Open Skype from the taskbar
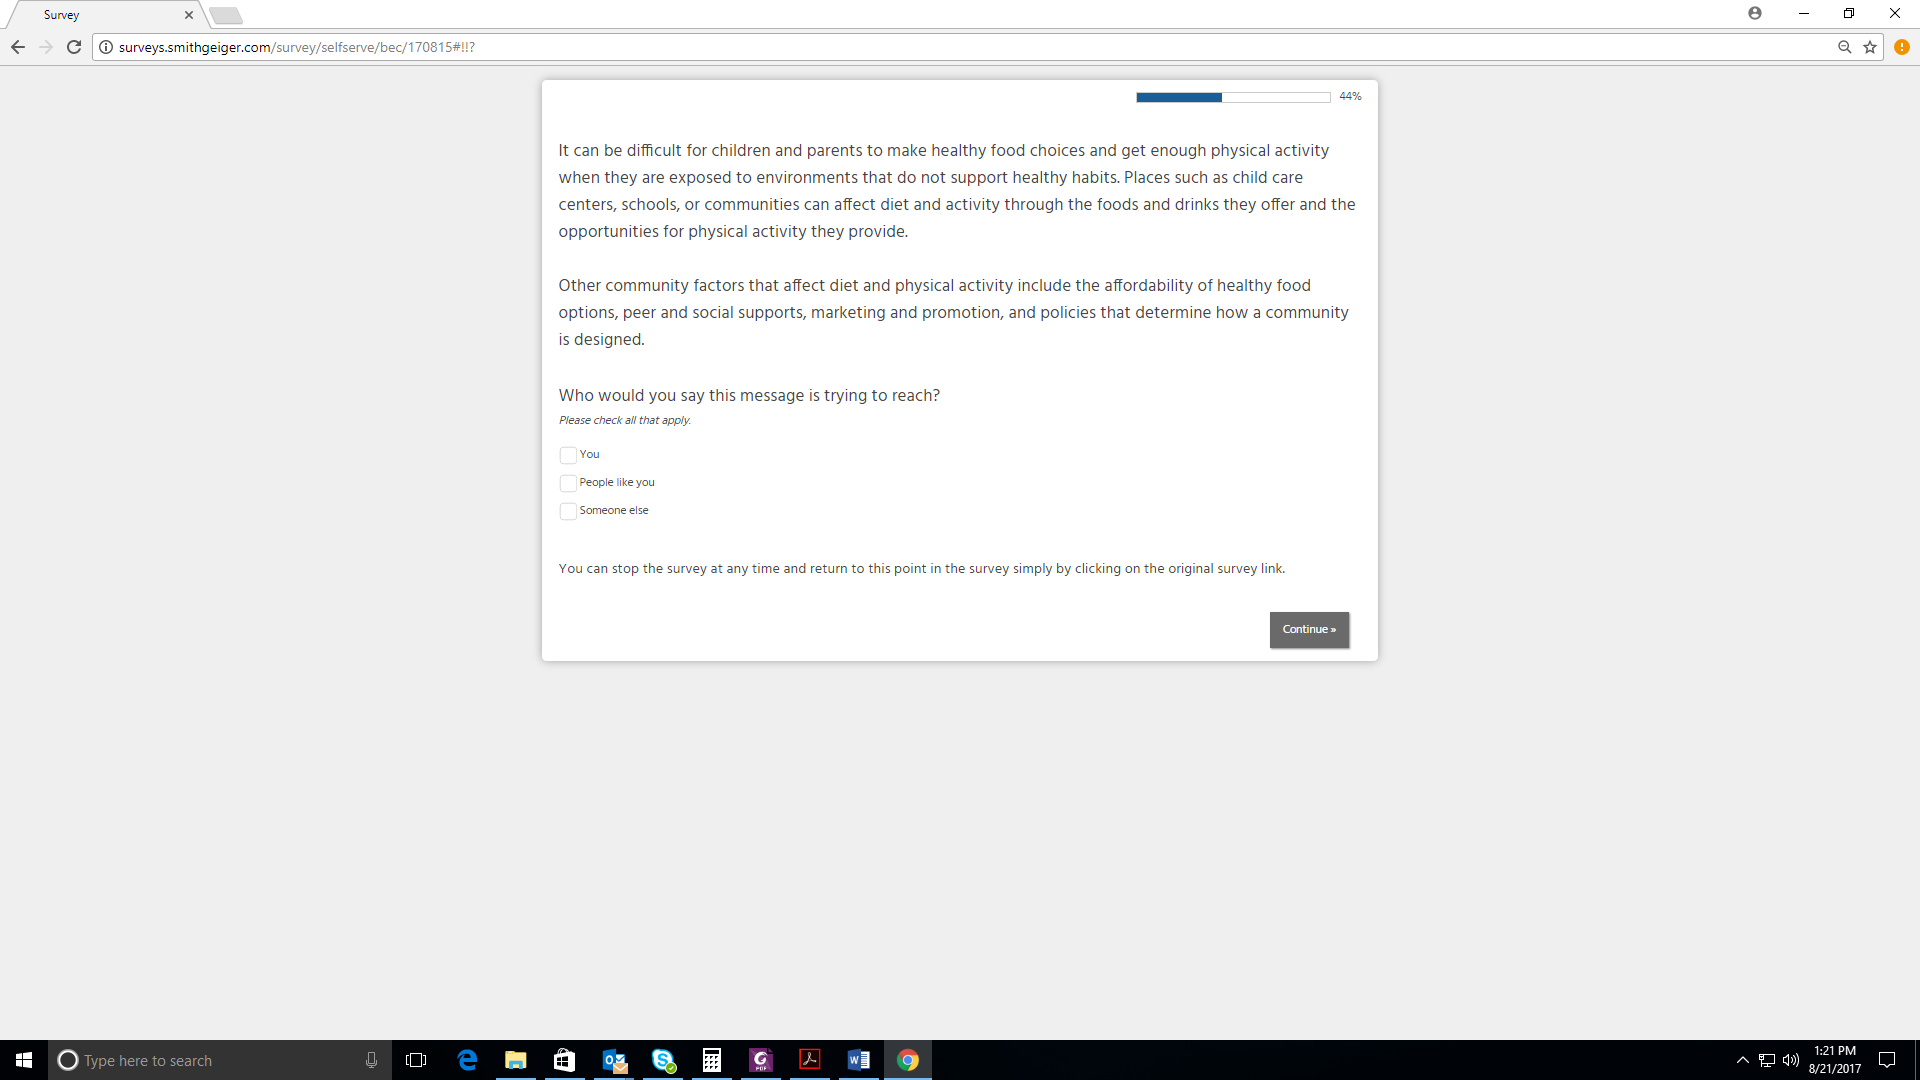The image size is (1920, 1080). pos(663,1060)
